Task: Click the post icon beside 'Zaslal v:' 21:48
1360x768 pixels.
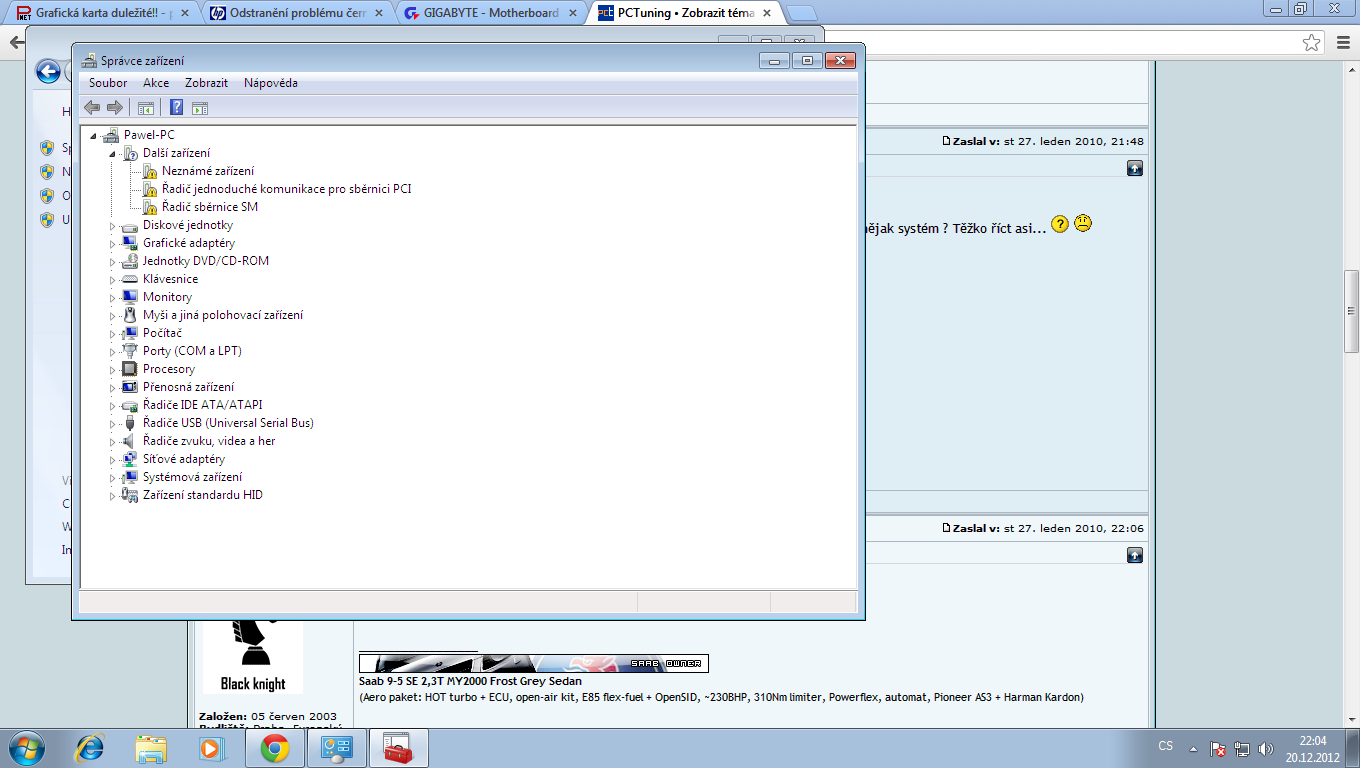Action: [x=946, y=141]
